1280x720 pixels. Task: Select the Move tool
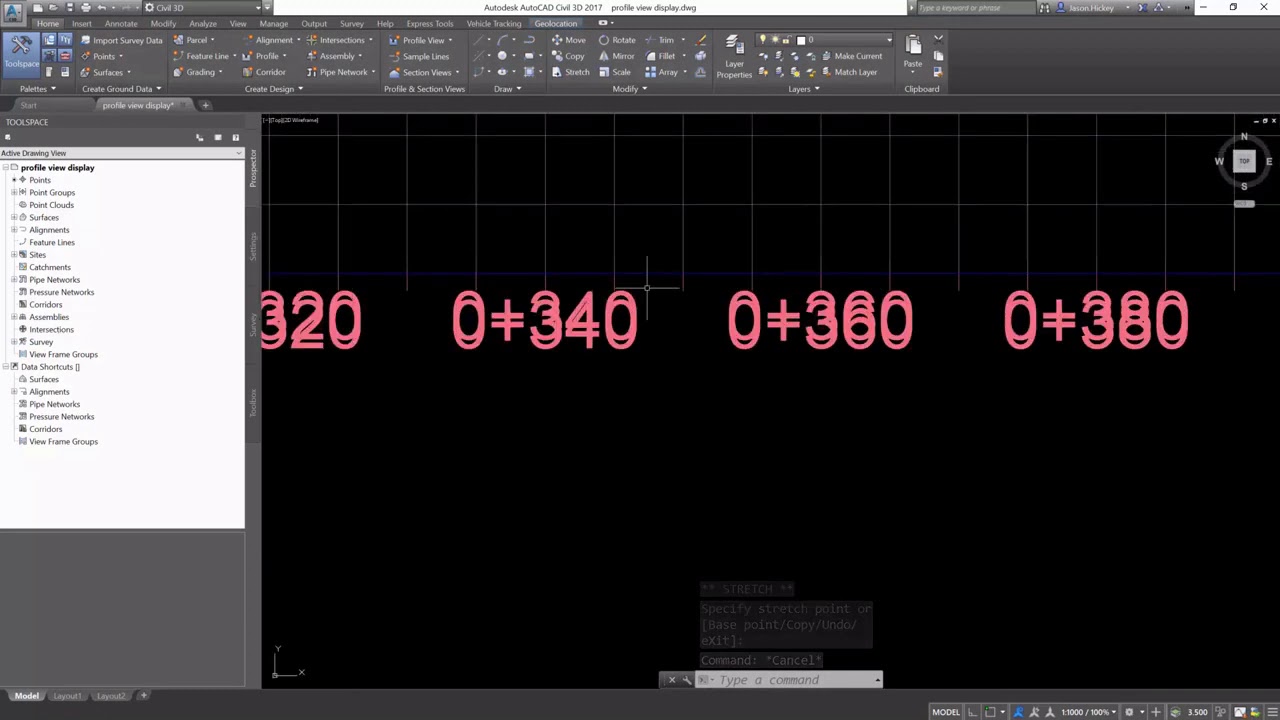568,40
